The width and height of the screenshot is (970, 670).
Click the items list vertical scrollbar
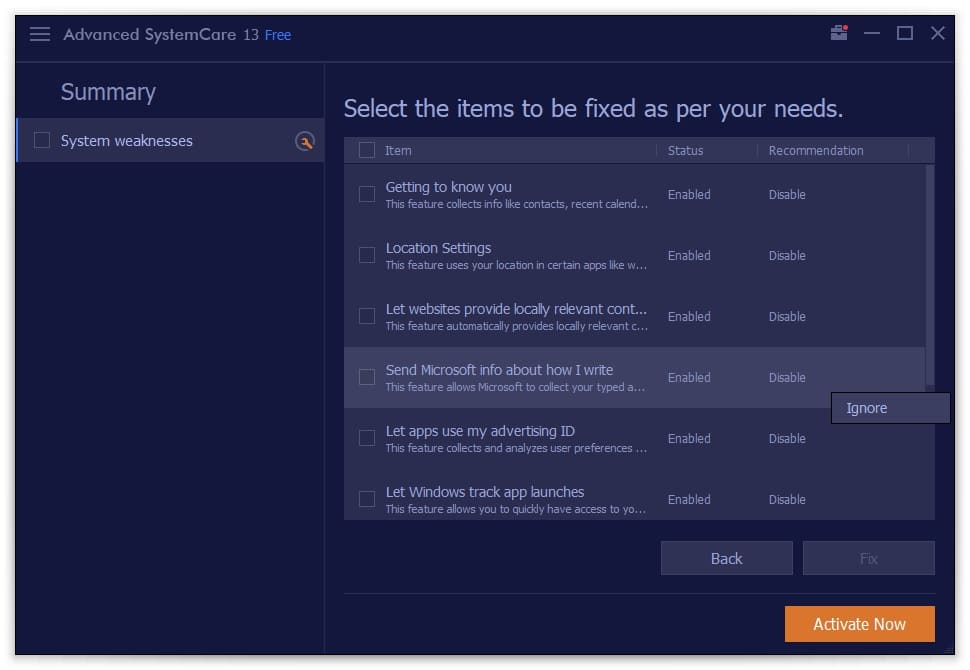[930, 275]
